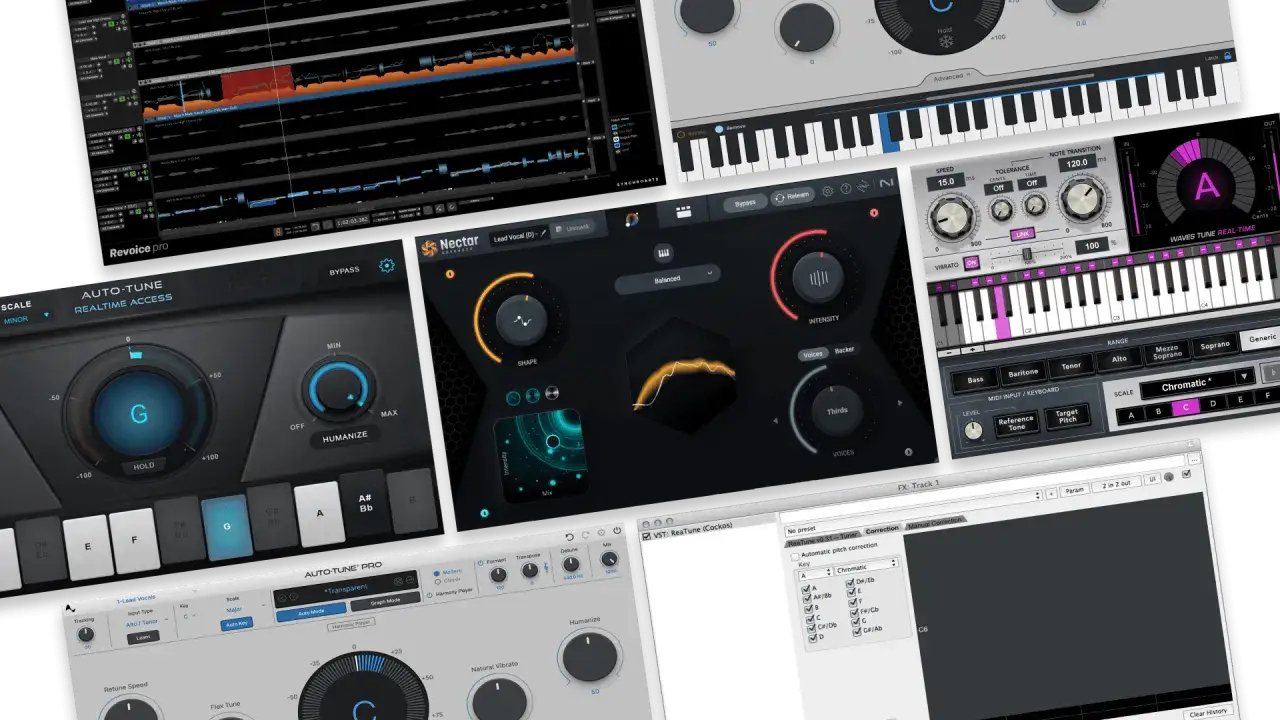Click the undo arrow in Auto-Tune Pro

[569, 538]
